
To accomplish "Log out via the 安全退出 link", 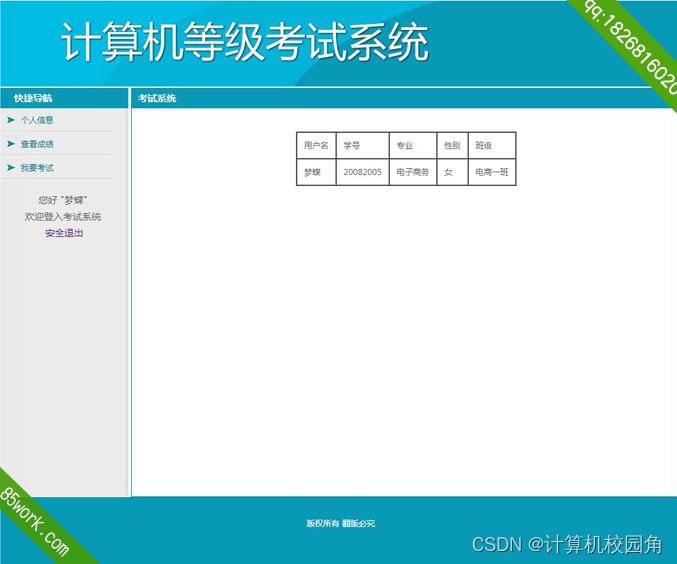I will pyautogui.click(x=64, y=233).
